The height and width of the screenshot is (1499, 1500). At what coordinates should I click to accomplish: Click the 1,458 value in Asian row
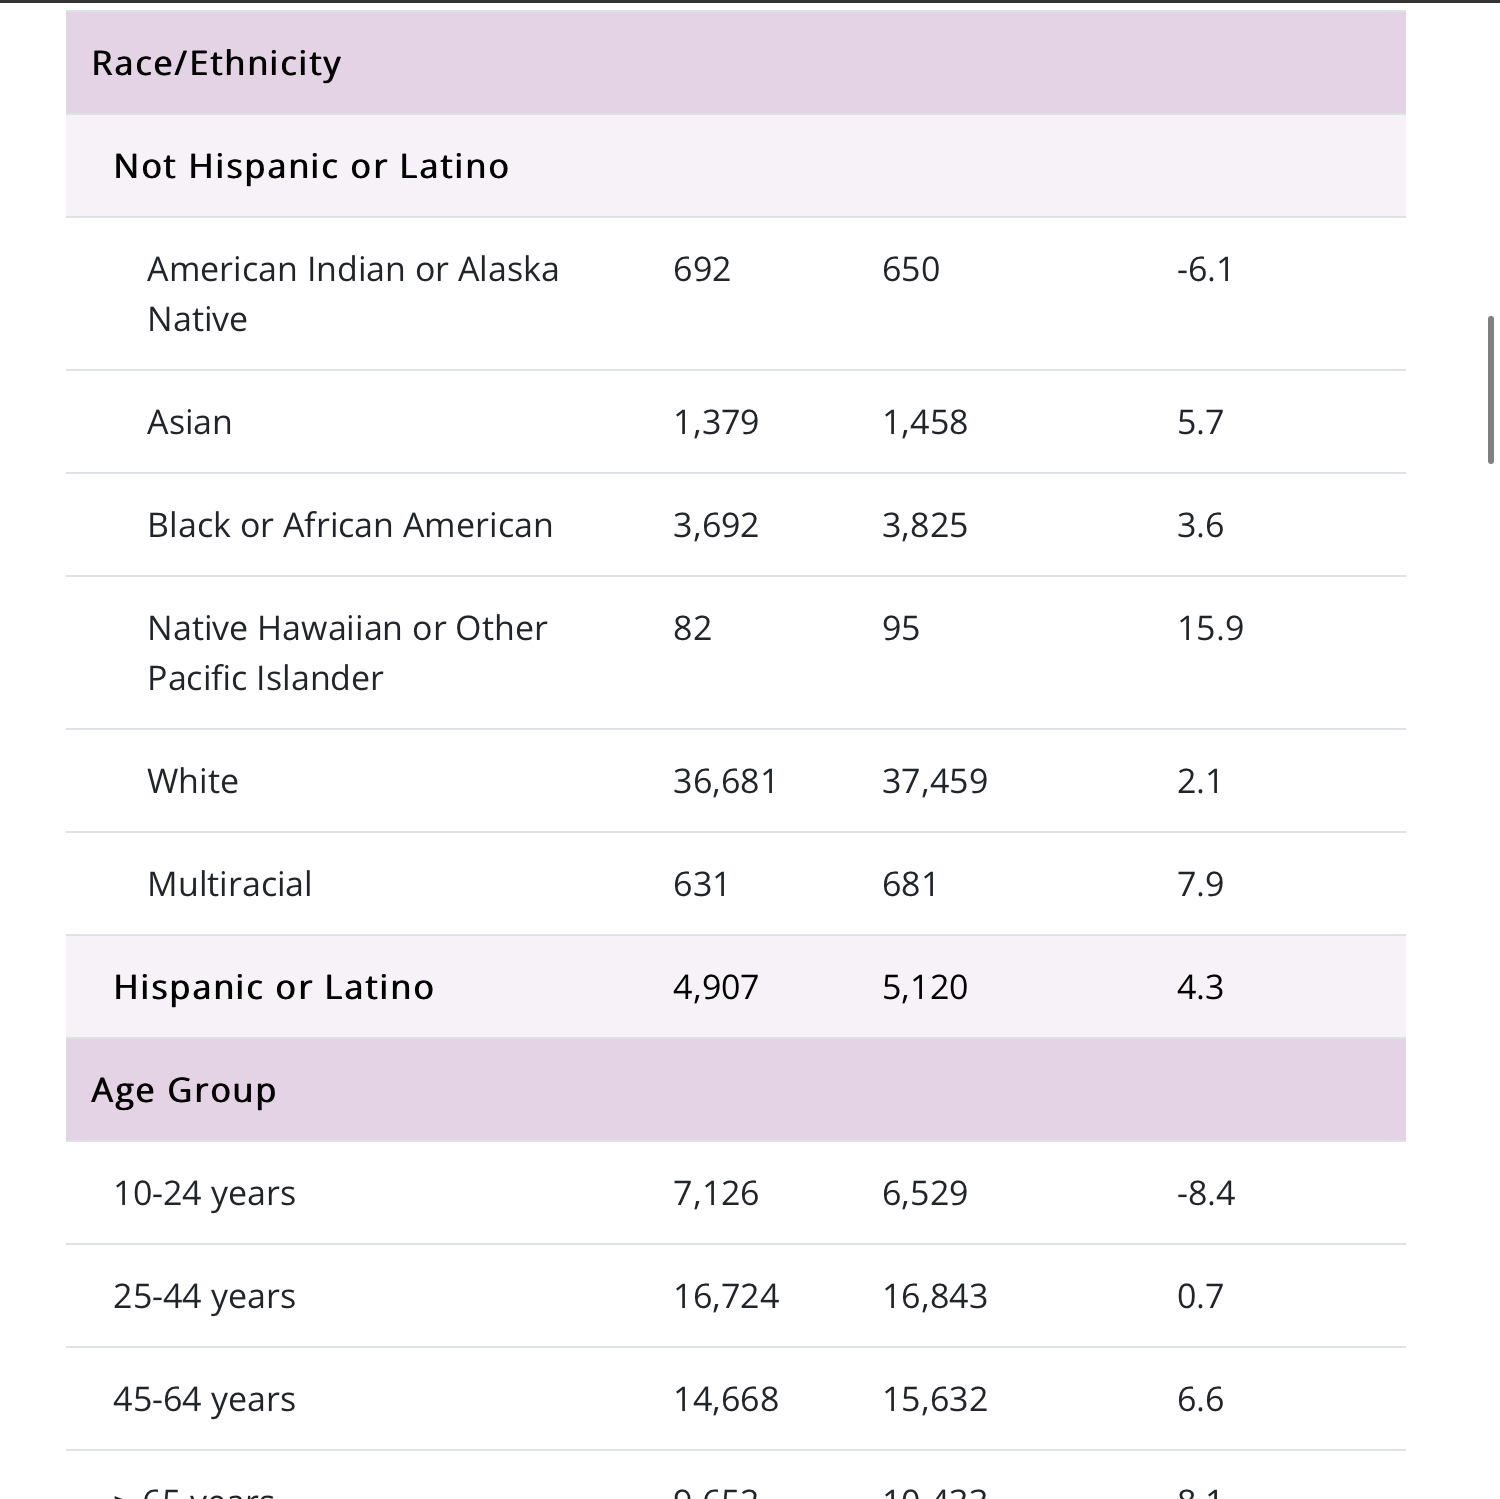click(x=925, y=422)
